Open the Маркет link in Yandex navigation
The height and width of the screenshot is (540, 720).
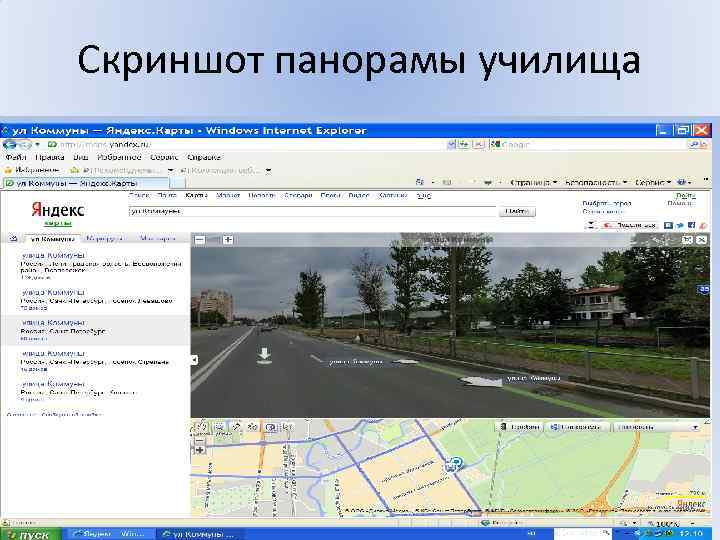pos(228,196)
